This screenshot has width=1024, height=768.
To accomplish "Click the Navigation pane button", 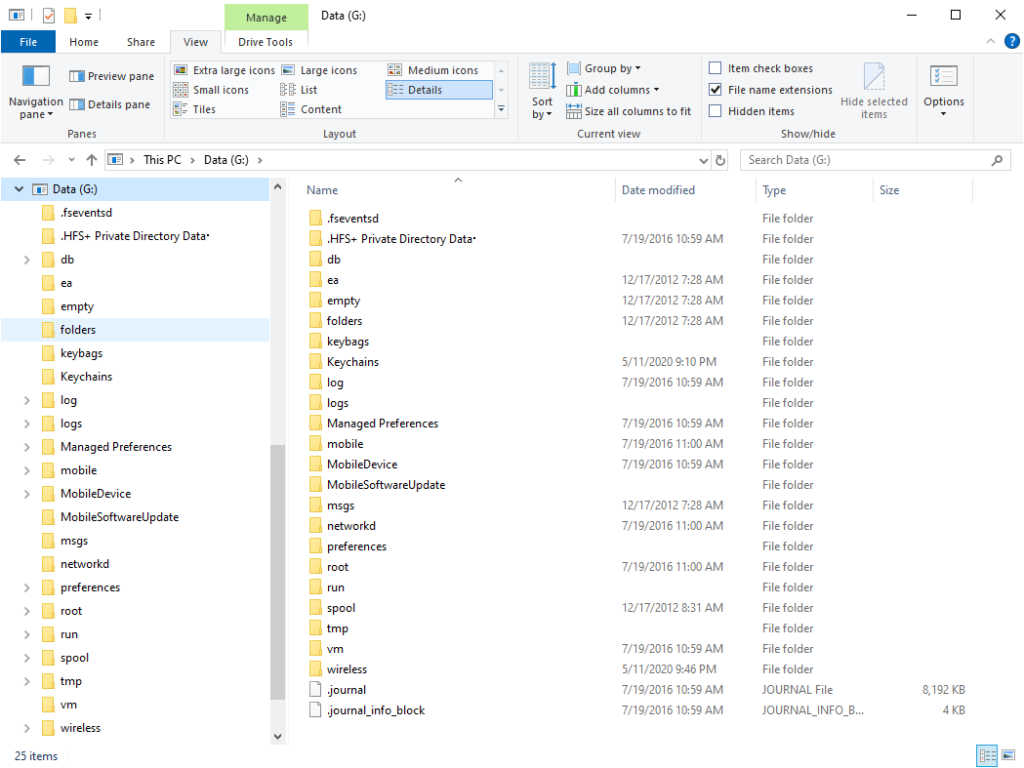I will point(35,90).
